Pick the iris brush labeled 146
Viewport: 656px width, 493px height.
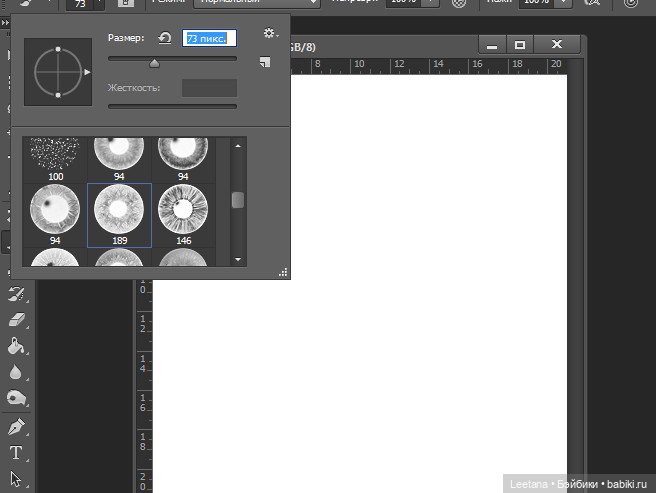pyautogui.click(x=183, y=215)
